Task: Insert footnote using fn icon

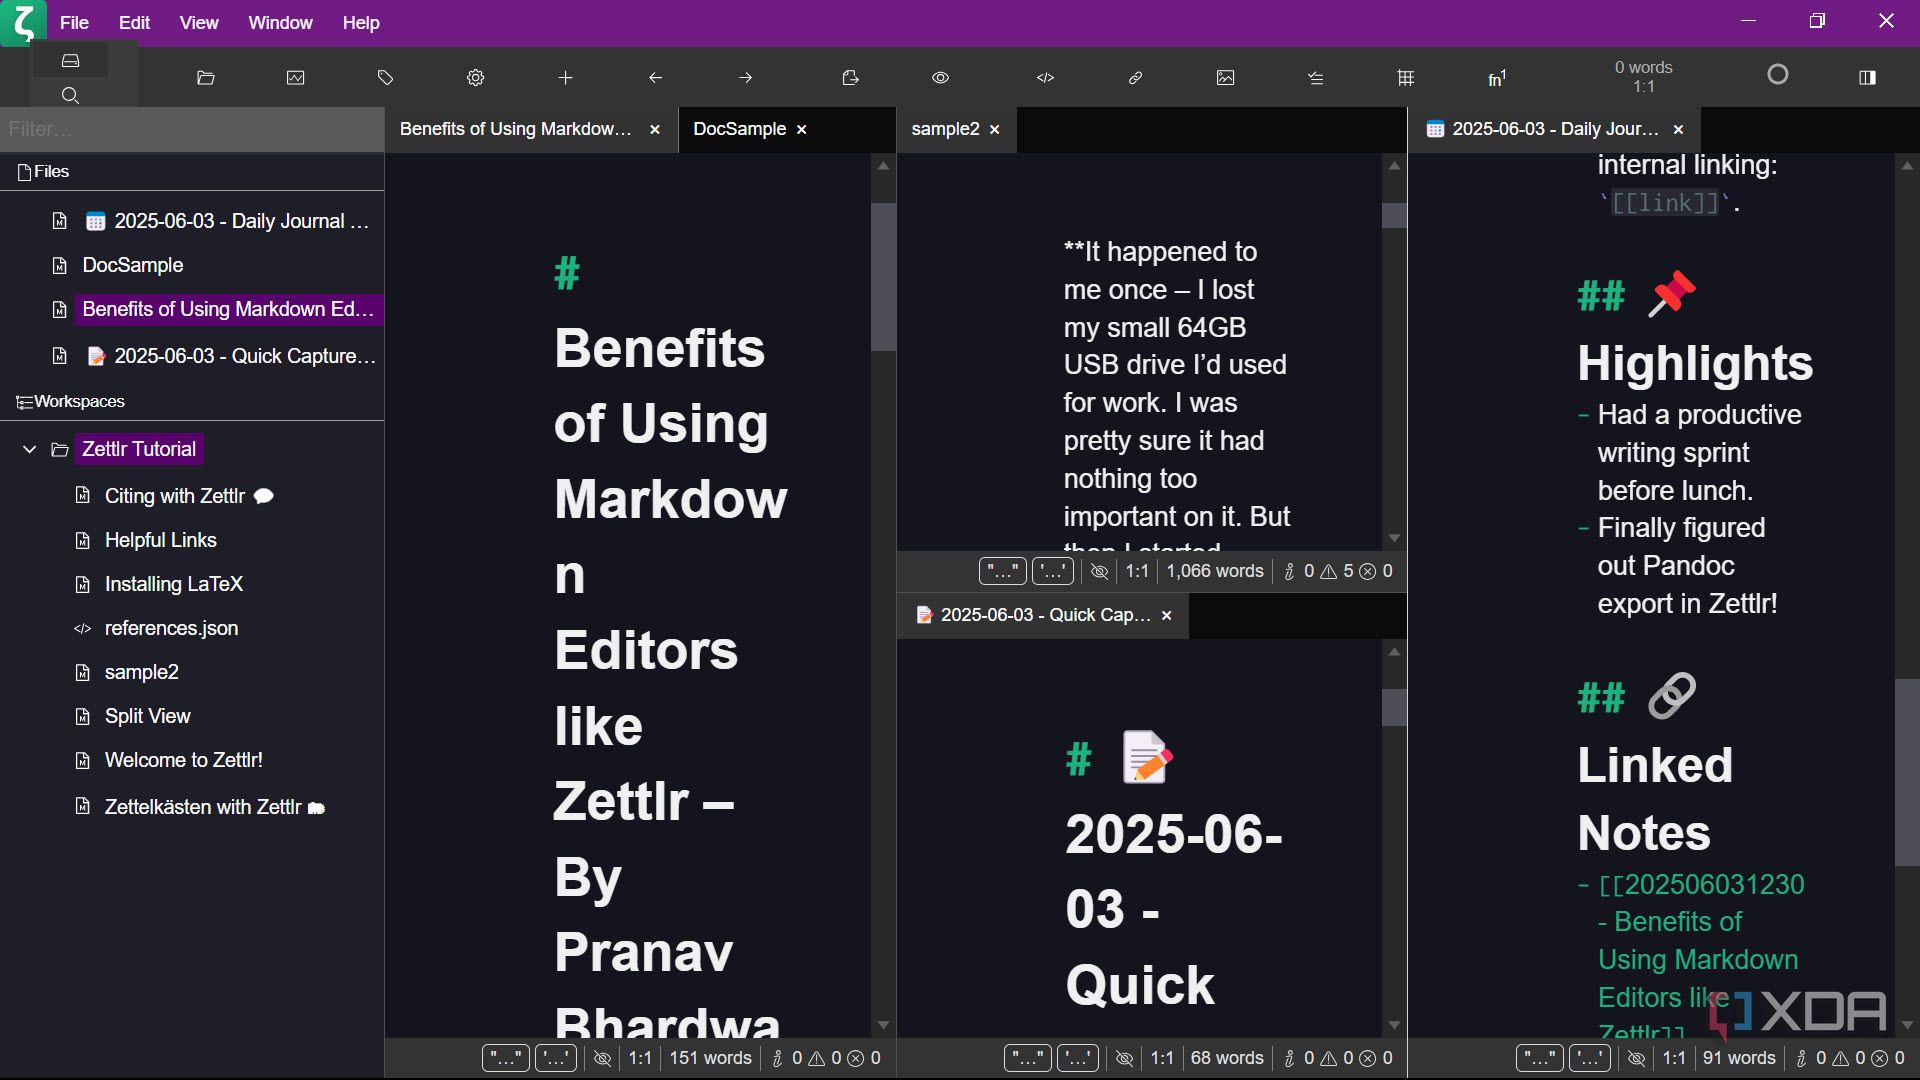Action: 1497,78
